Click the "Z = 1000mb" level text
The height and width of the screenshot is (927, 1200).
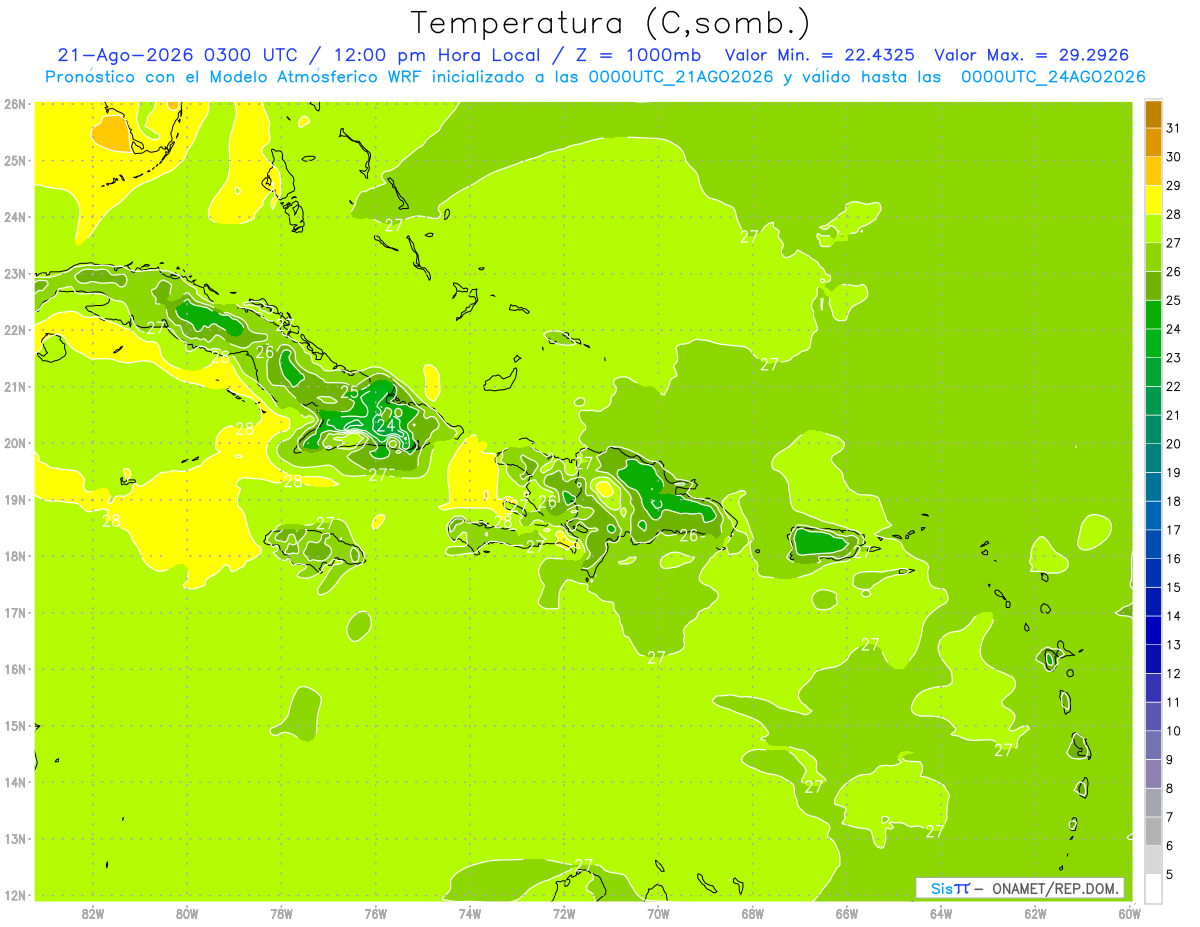point(638,55)
